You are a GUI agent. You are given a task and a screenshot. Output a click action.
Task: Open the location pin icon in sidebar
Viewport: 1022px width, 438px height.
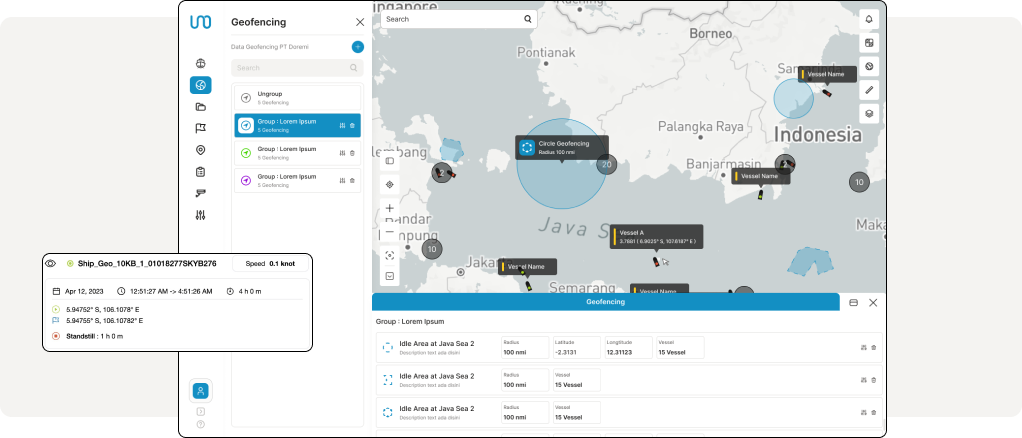[x=201, y=150]
